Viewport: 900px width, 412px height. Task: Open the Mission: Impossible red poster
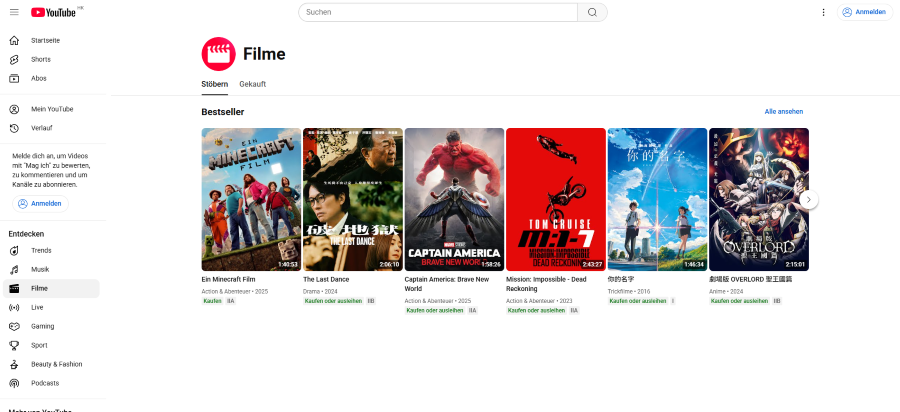click(556, 199)
